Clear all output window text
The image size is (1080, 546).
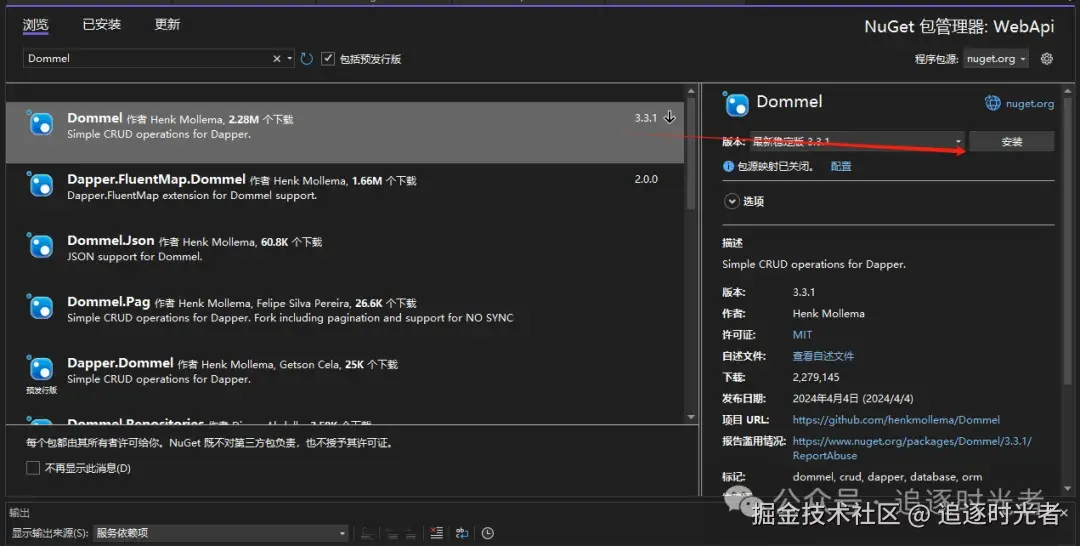pyautogui.click(x=437, y=533)
